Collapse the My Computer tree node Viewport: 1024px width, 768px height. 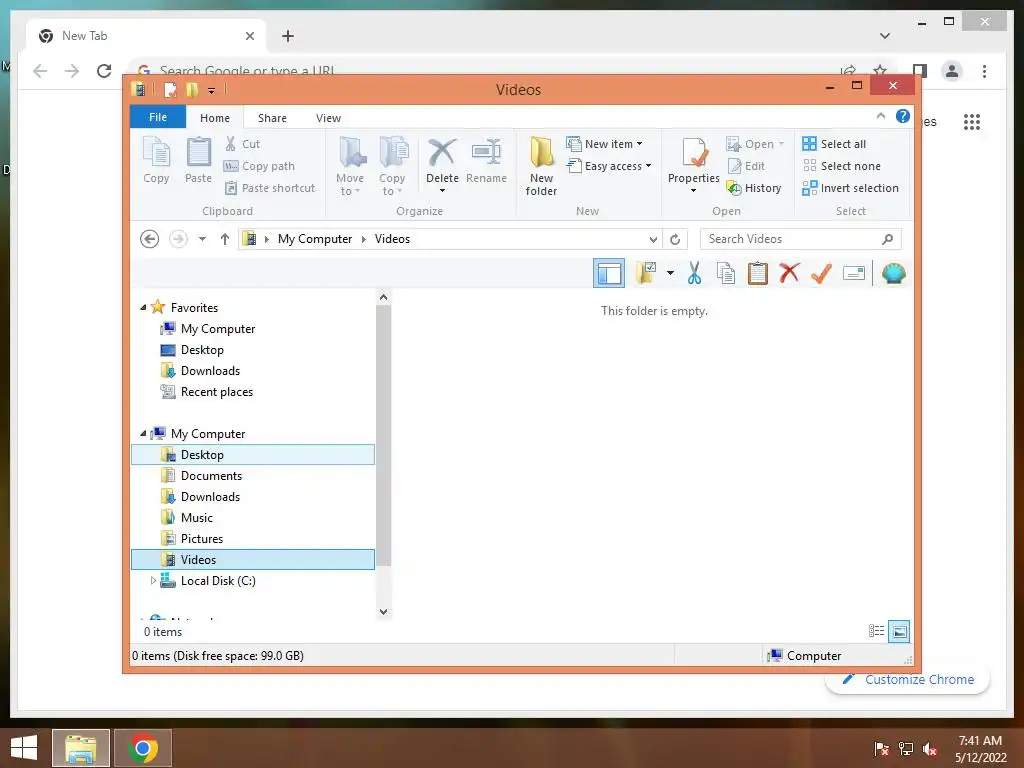point(143,433)
